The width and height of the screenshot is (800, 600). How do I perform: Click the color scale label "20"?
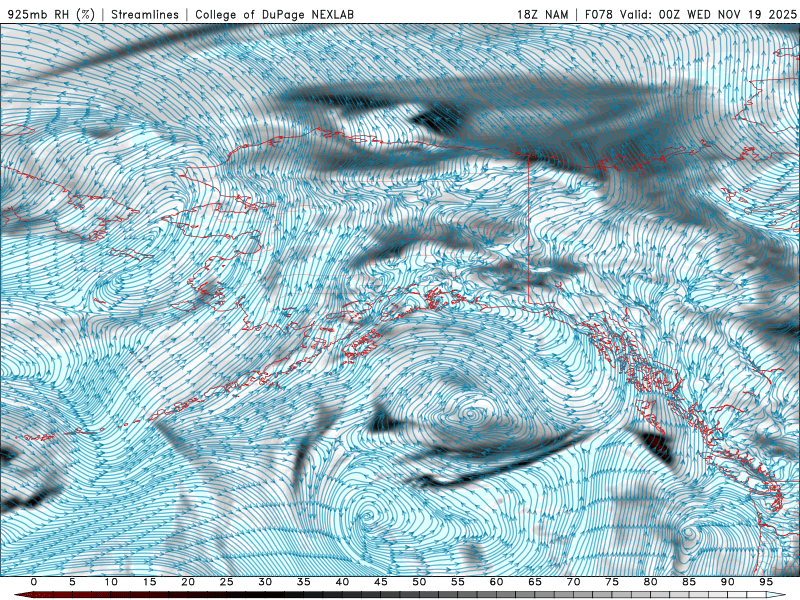pos(188,582)
